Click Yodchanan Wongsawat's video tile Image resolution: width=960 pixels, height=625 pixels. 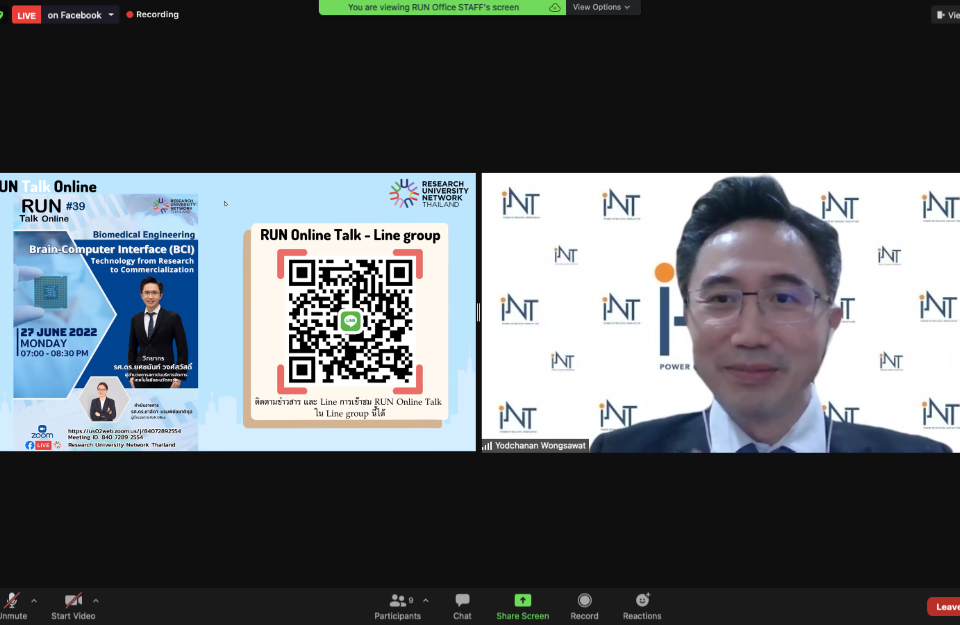[x=721, y=312]
